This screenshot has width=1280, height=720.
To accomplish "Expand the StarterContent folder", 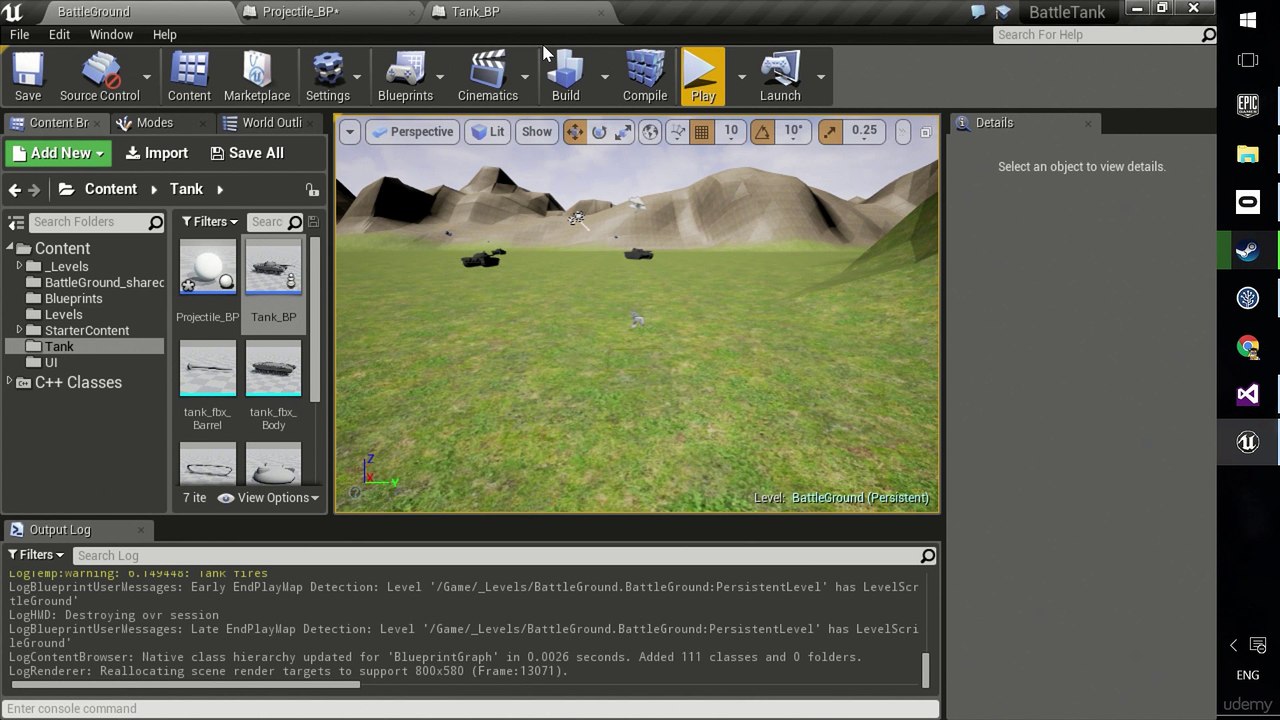I will 19,331.
